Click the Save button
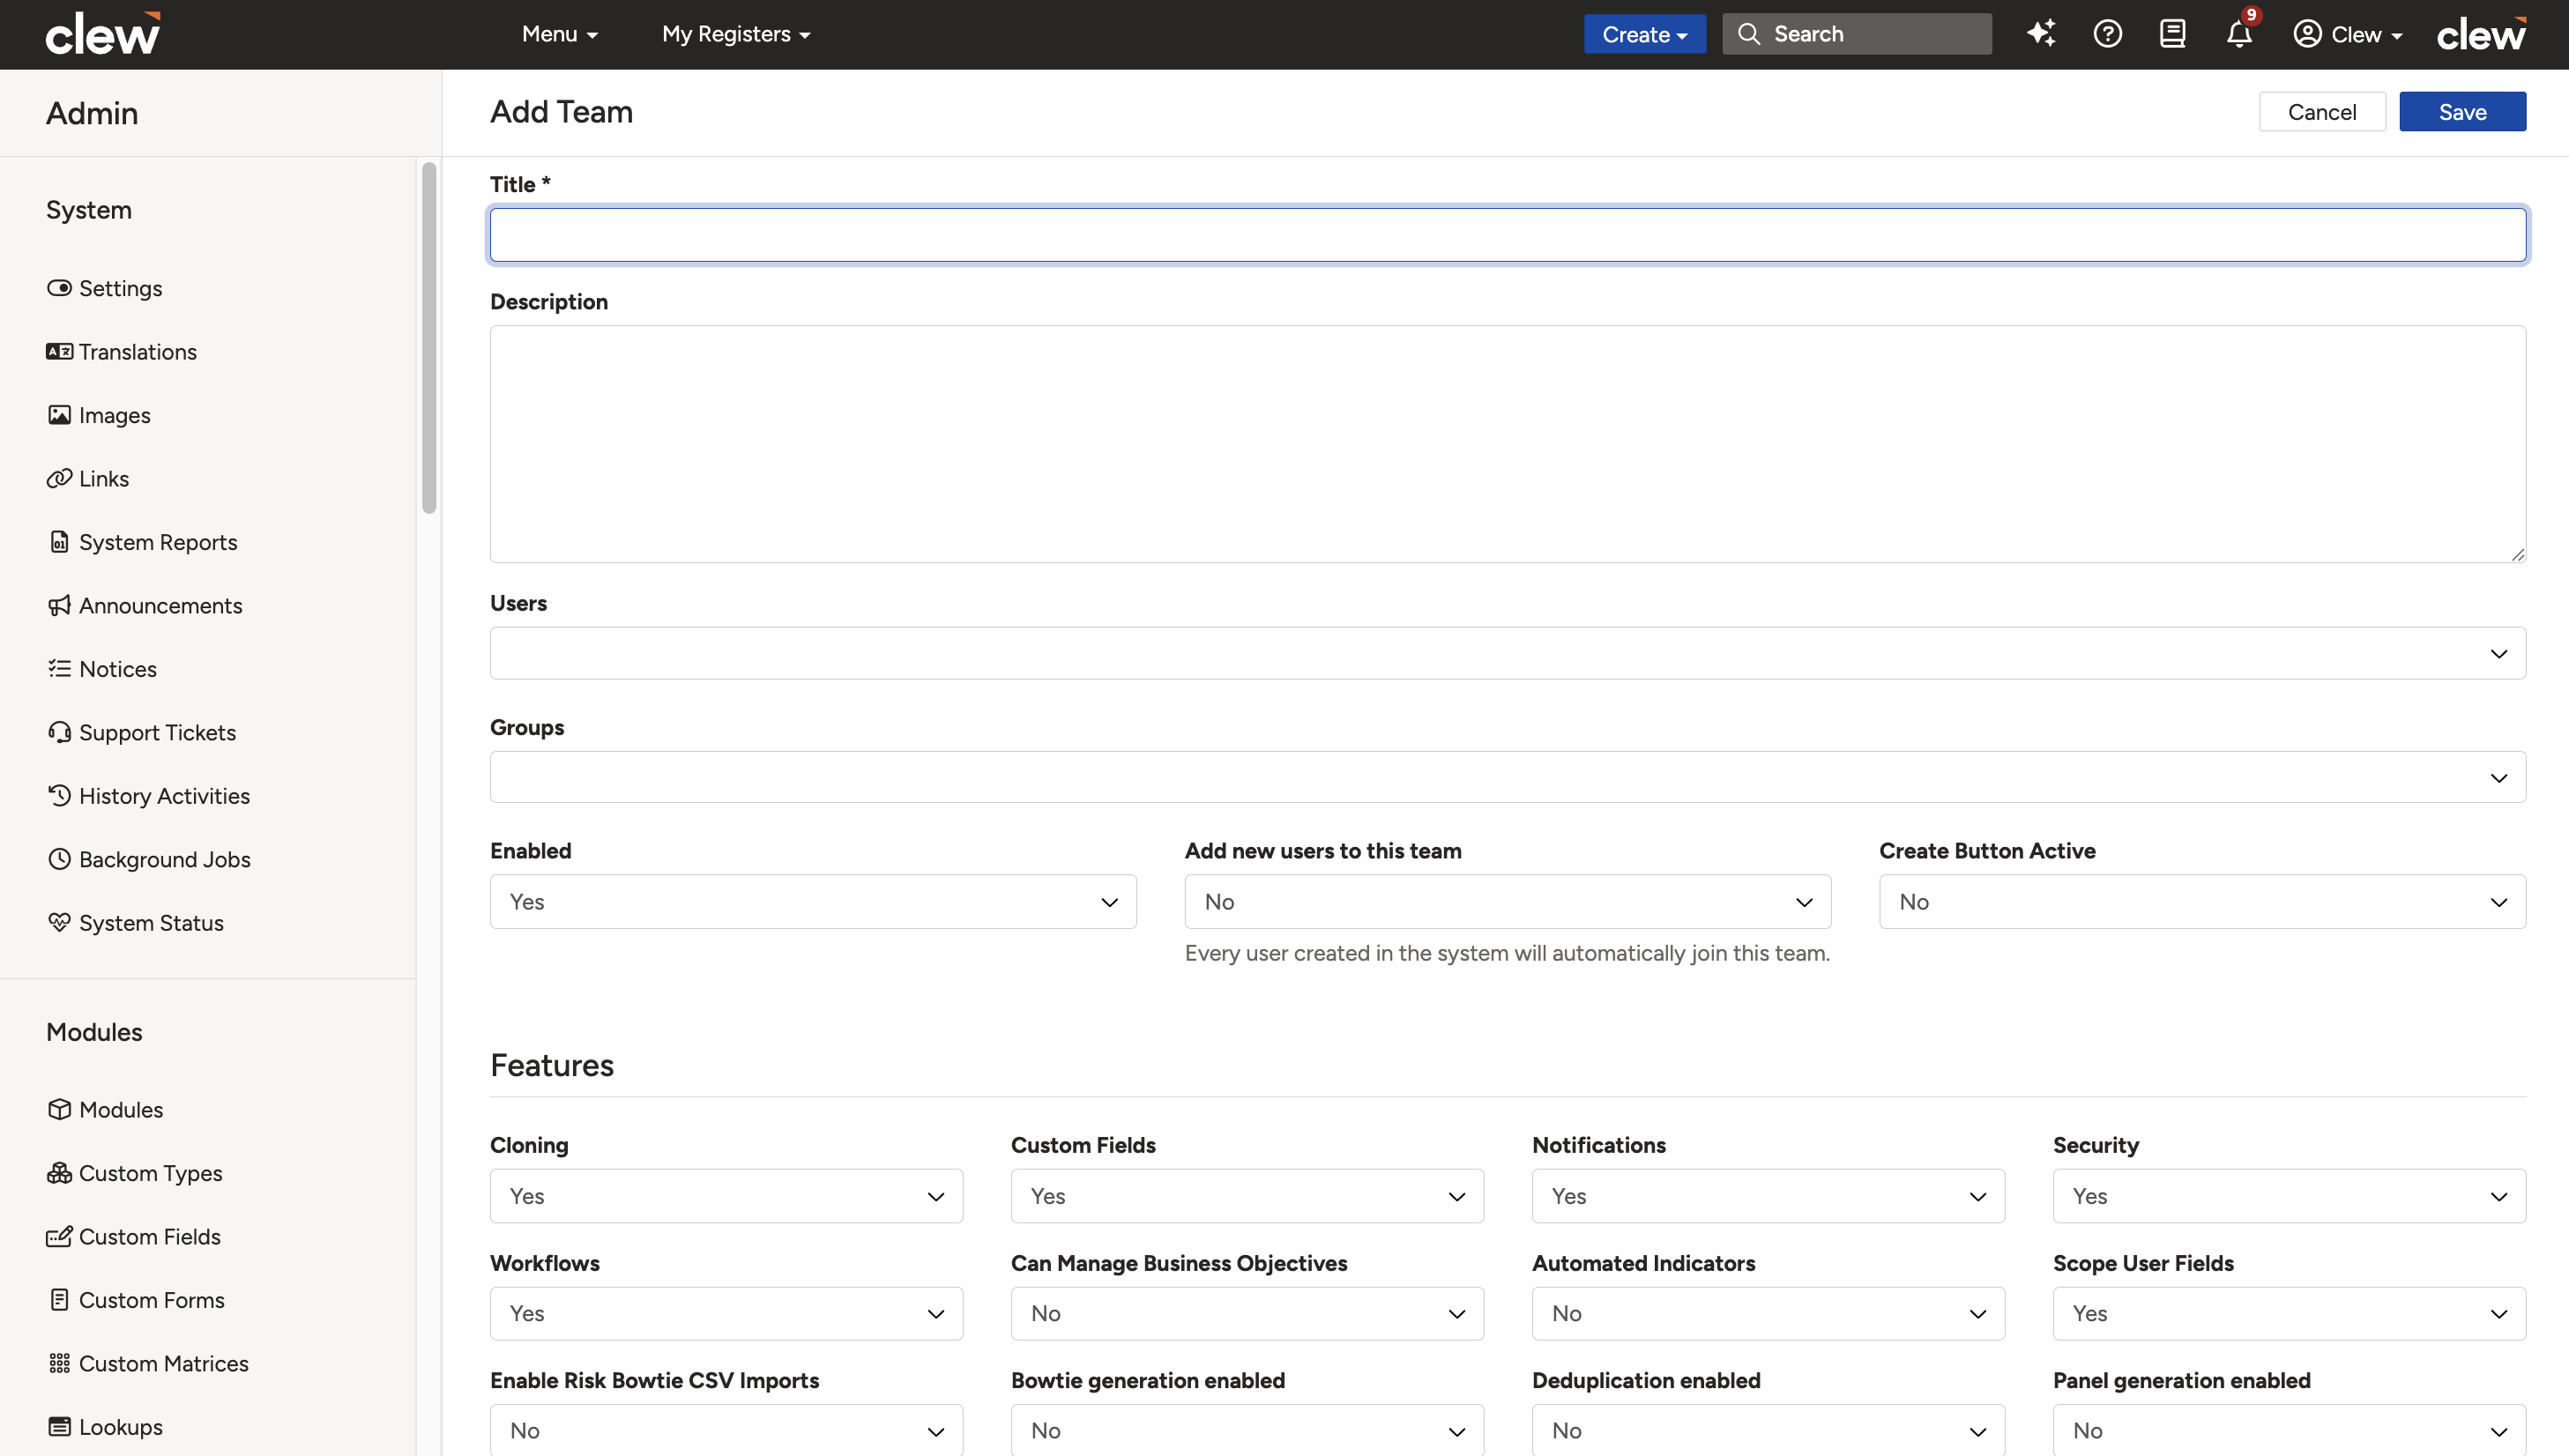 (2462, 112)
